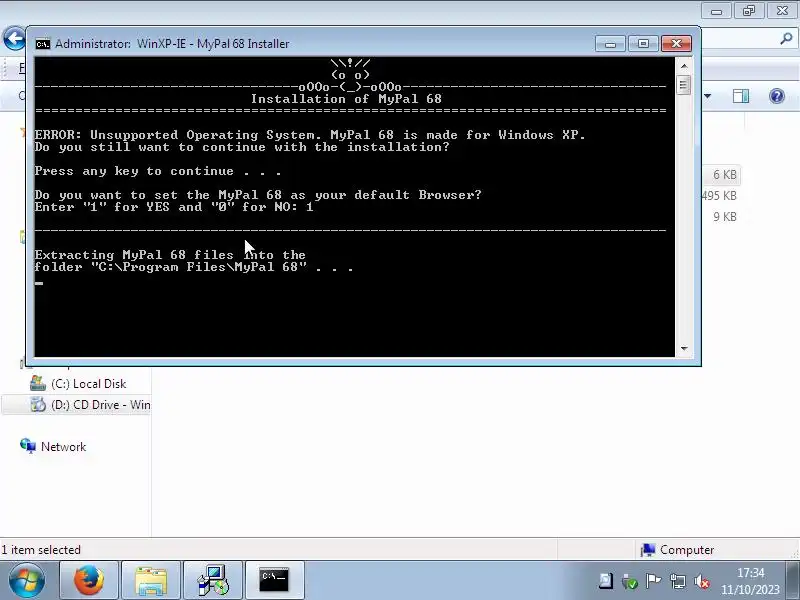Close the MyPal 68 Installer window
This screenshot has height=600, width=800.
click(x=676, y=44)
